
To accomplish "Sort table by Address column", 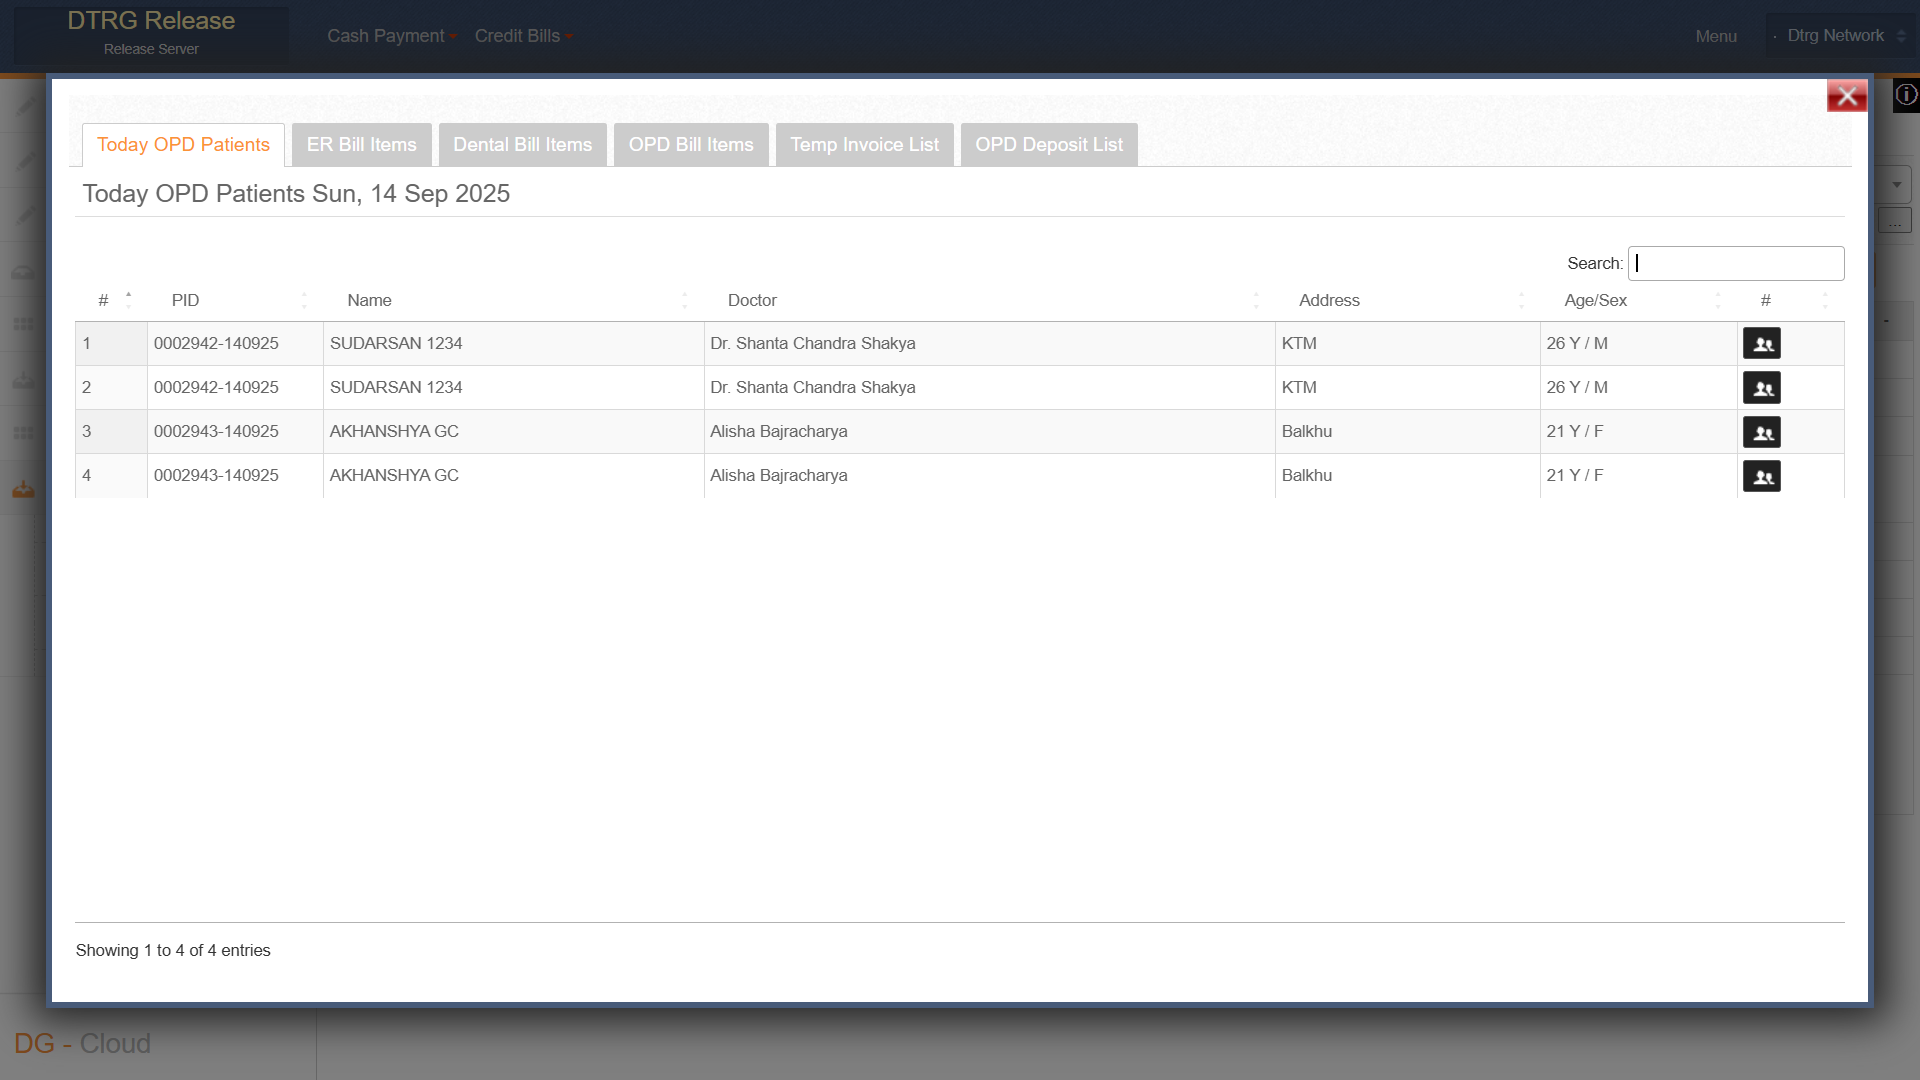I will (1407, 300).
